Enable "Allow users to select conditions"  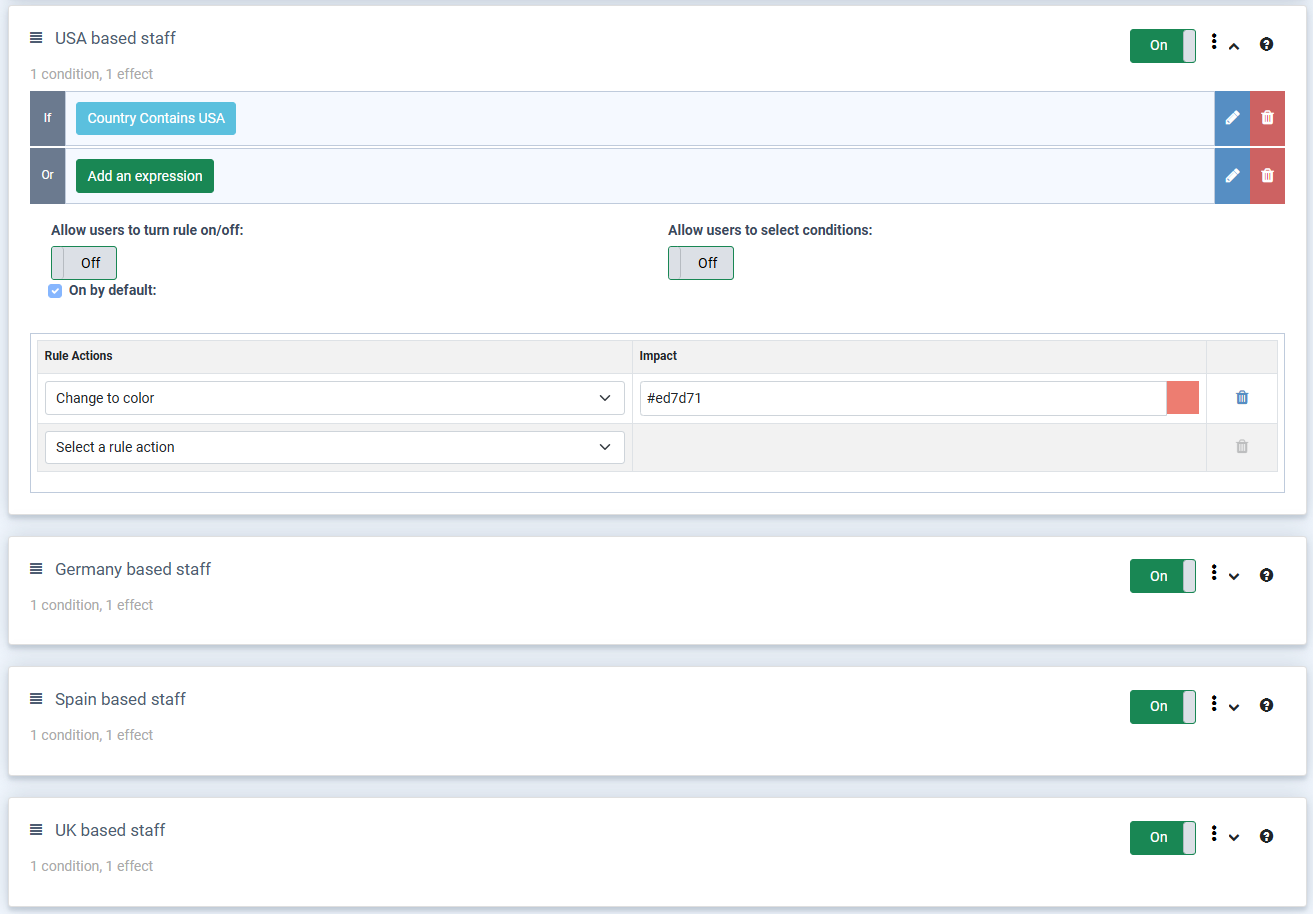pyautogui.click(x=700, y=262)
